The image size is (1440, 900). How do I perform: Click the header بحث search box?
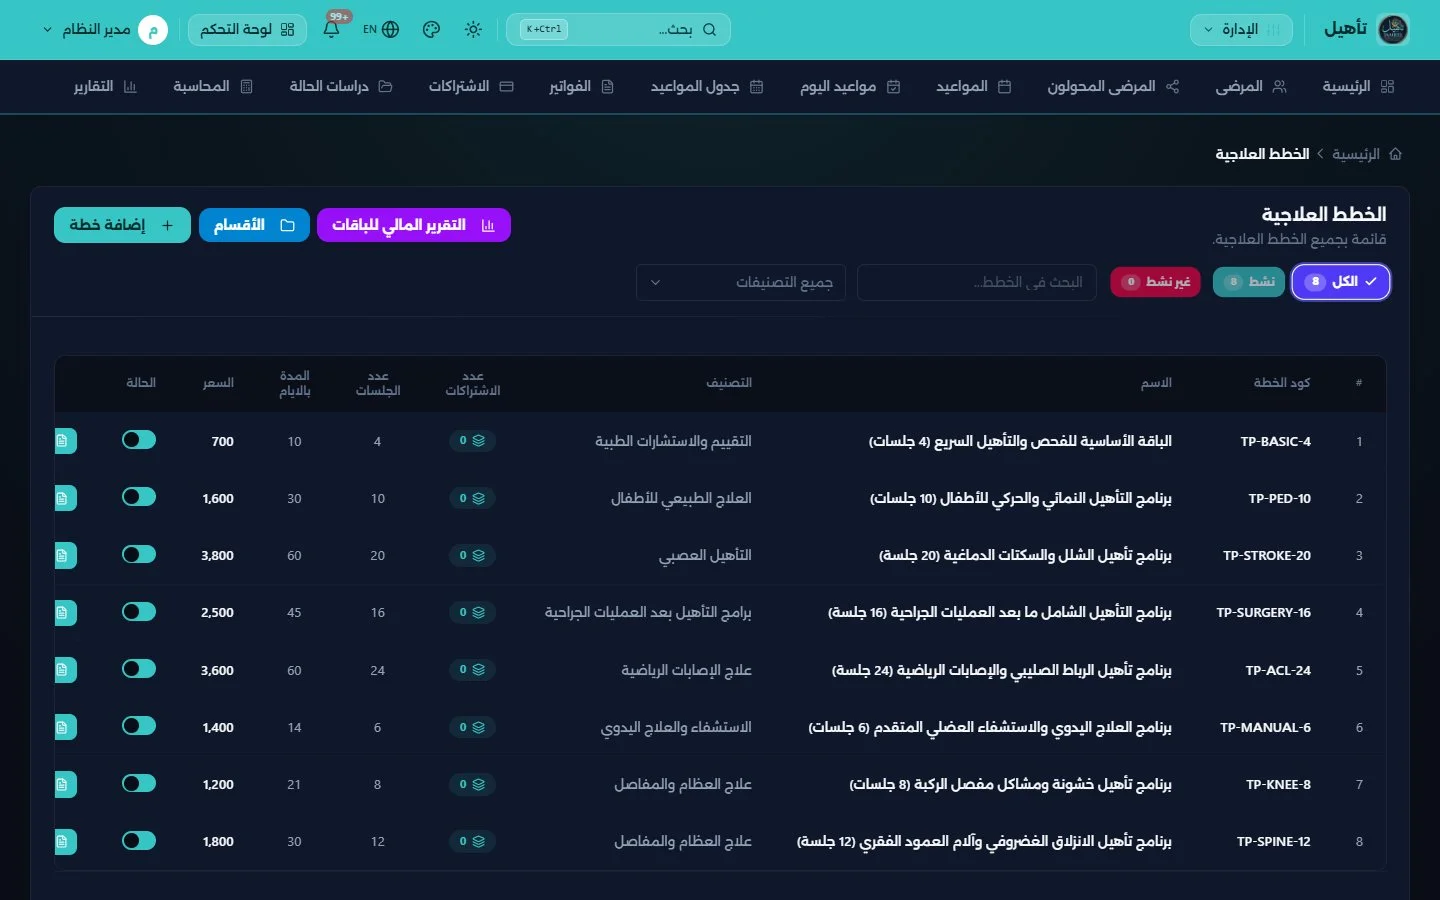[x=619, y=30]
